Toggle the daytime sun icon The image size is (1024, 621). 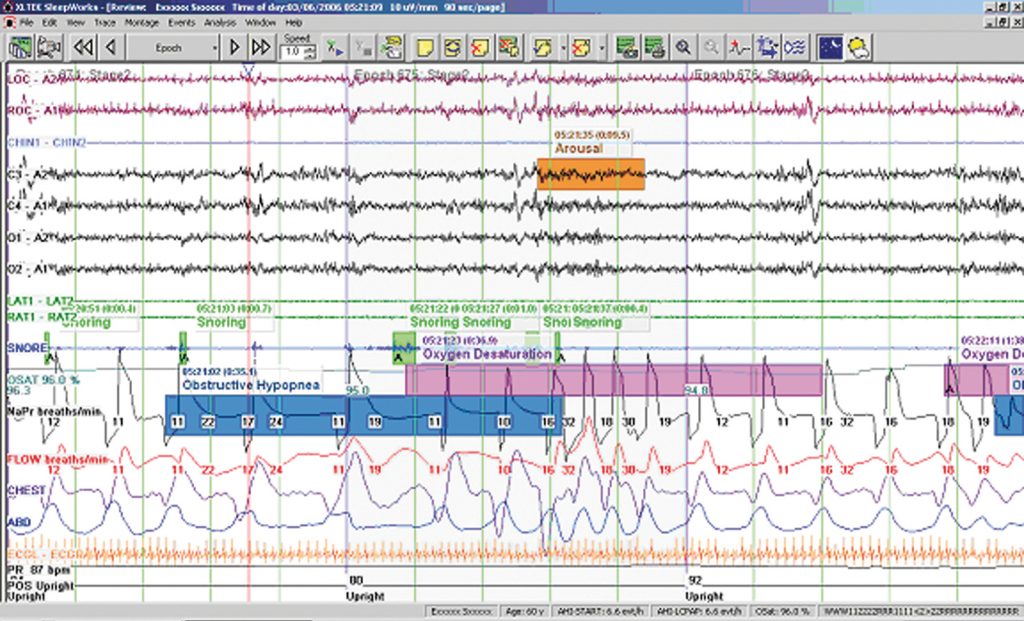point(857,46)
